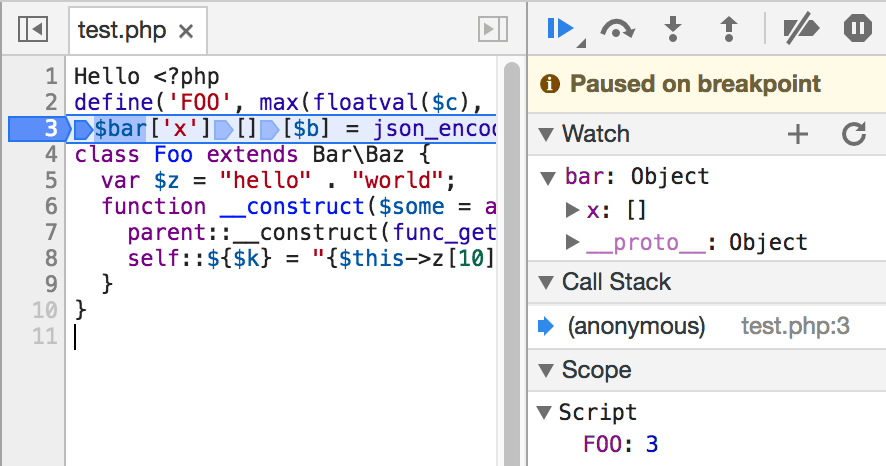
Task: Click 'floatval' on line 2
Action: point(366,102)
